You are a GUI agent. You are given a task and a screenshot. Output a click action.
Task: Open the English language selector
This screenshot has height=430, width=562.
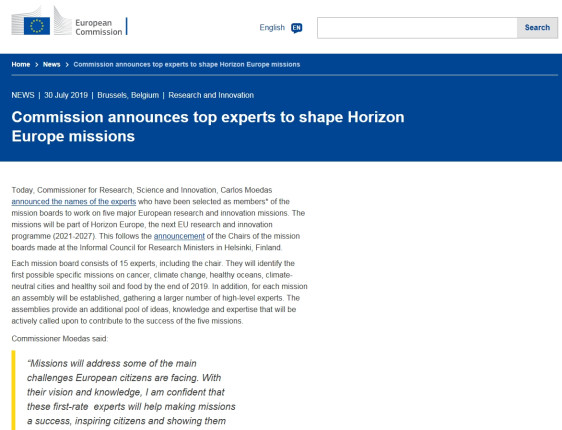(281, 28)
